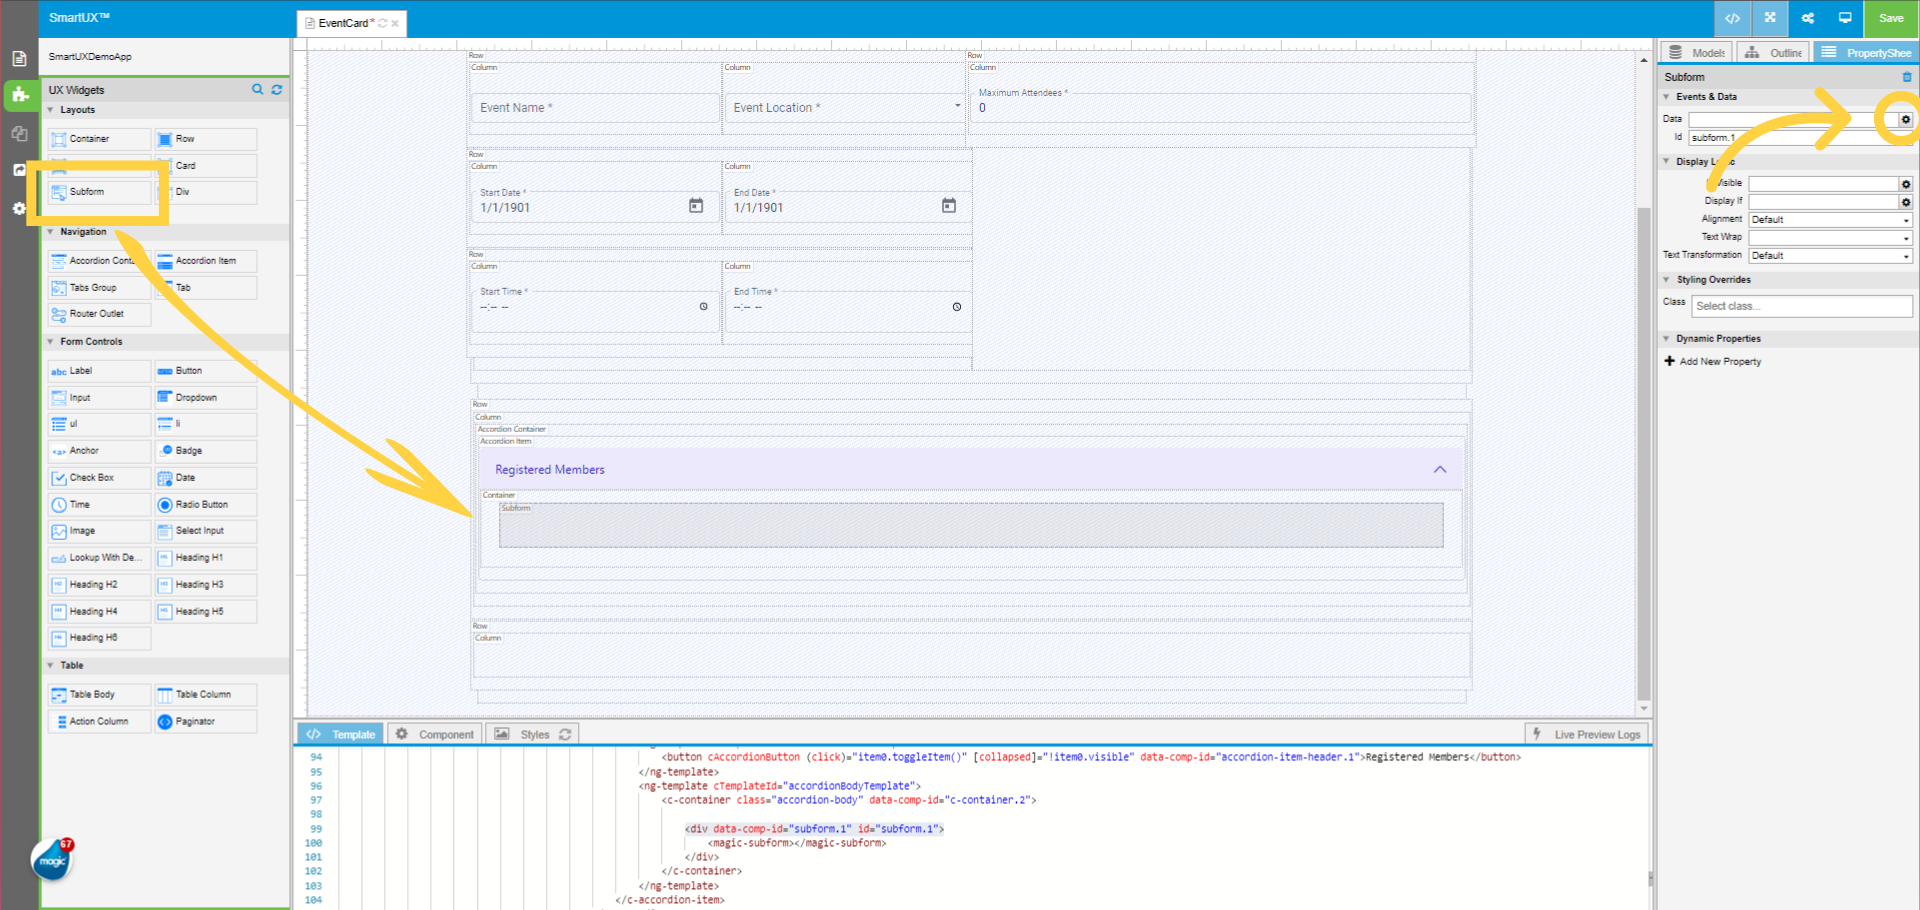Image resolution: width=1920 pixels, height=910 pixels.
Task: Click the share icon in top toolbar
Action: pyautogui.click(x=1808, y=18)
